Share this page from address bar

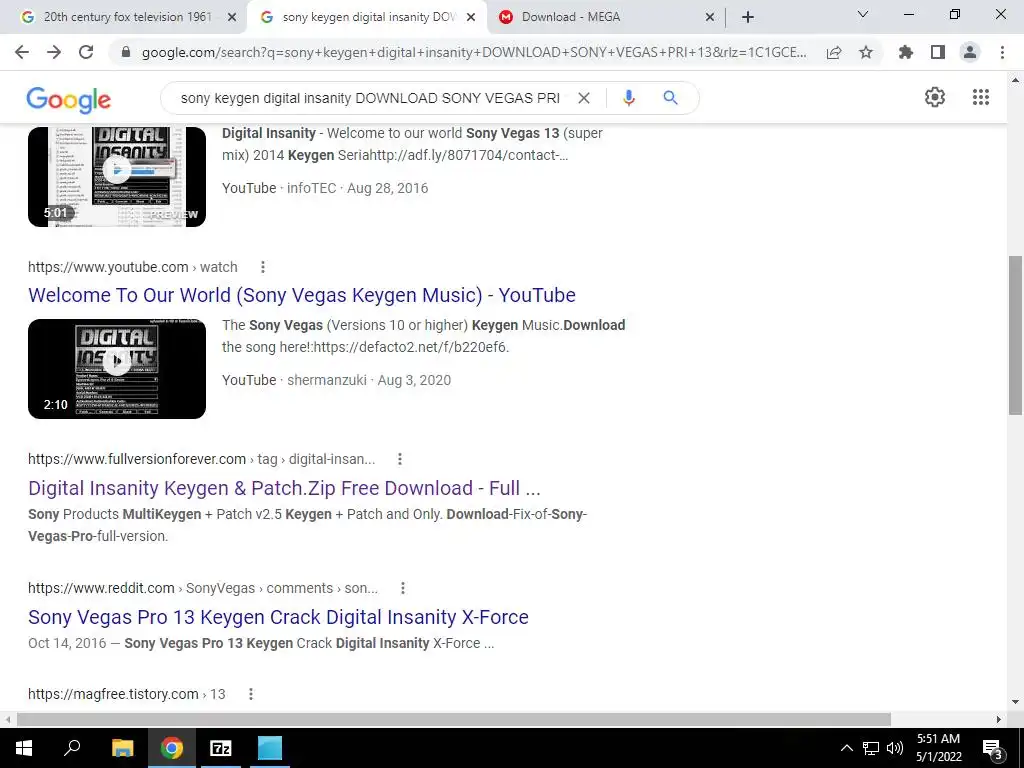(834, 52)
